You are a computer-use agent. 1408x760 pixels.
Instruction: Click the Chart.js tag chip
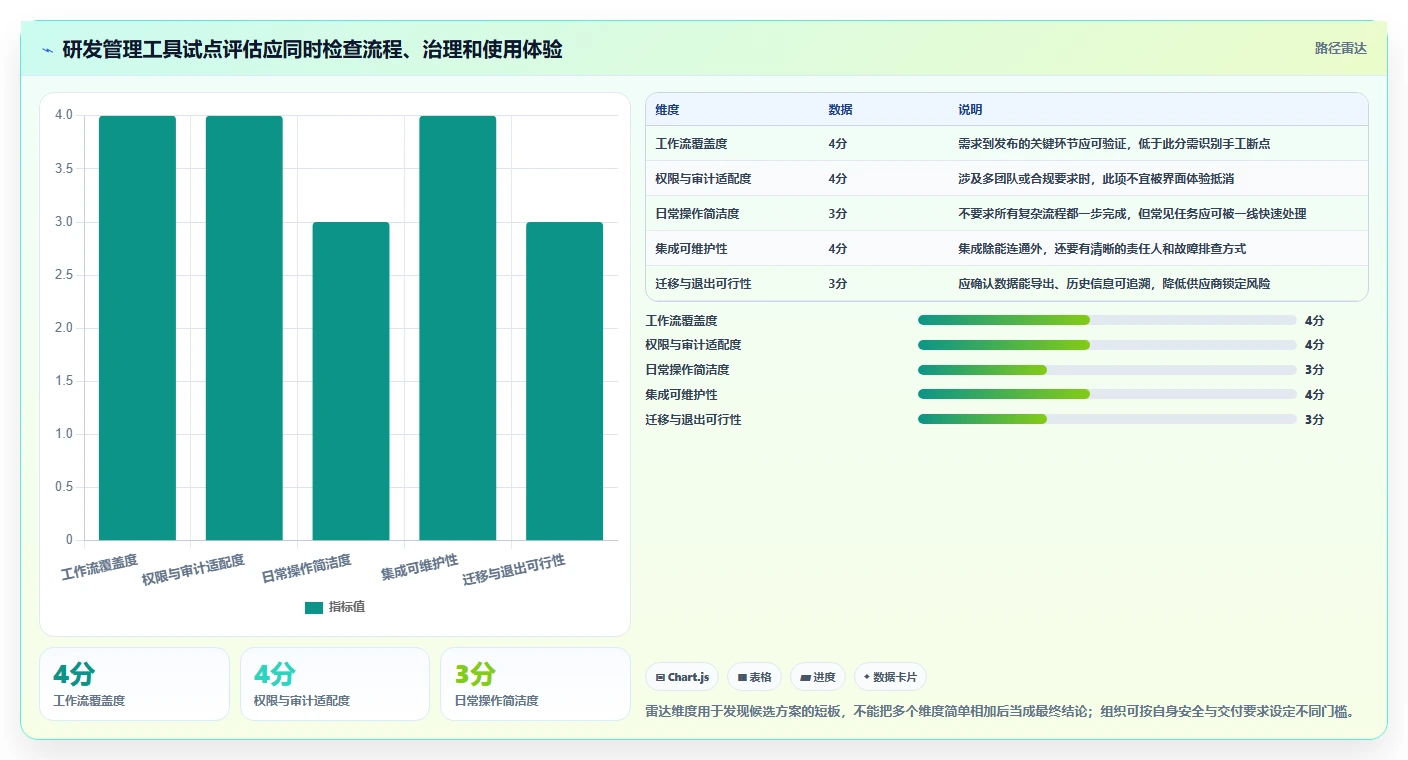tap(682, 677)
